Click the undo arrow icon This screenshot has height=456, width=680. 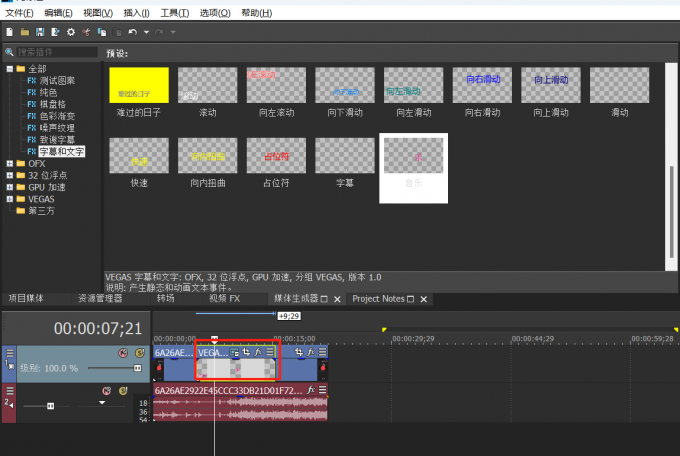pos(133,32)
